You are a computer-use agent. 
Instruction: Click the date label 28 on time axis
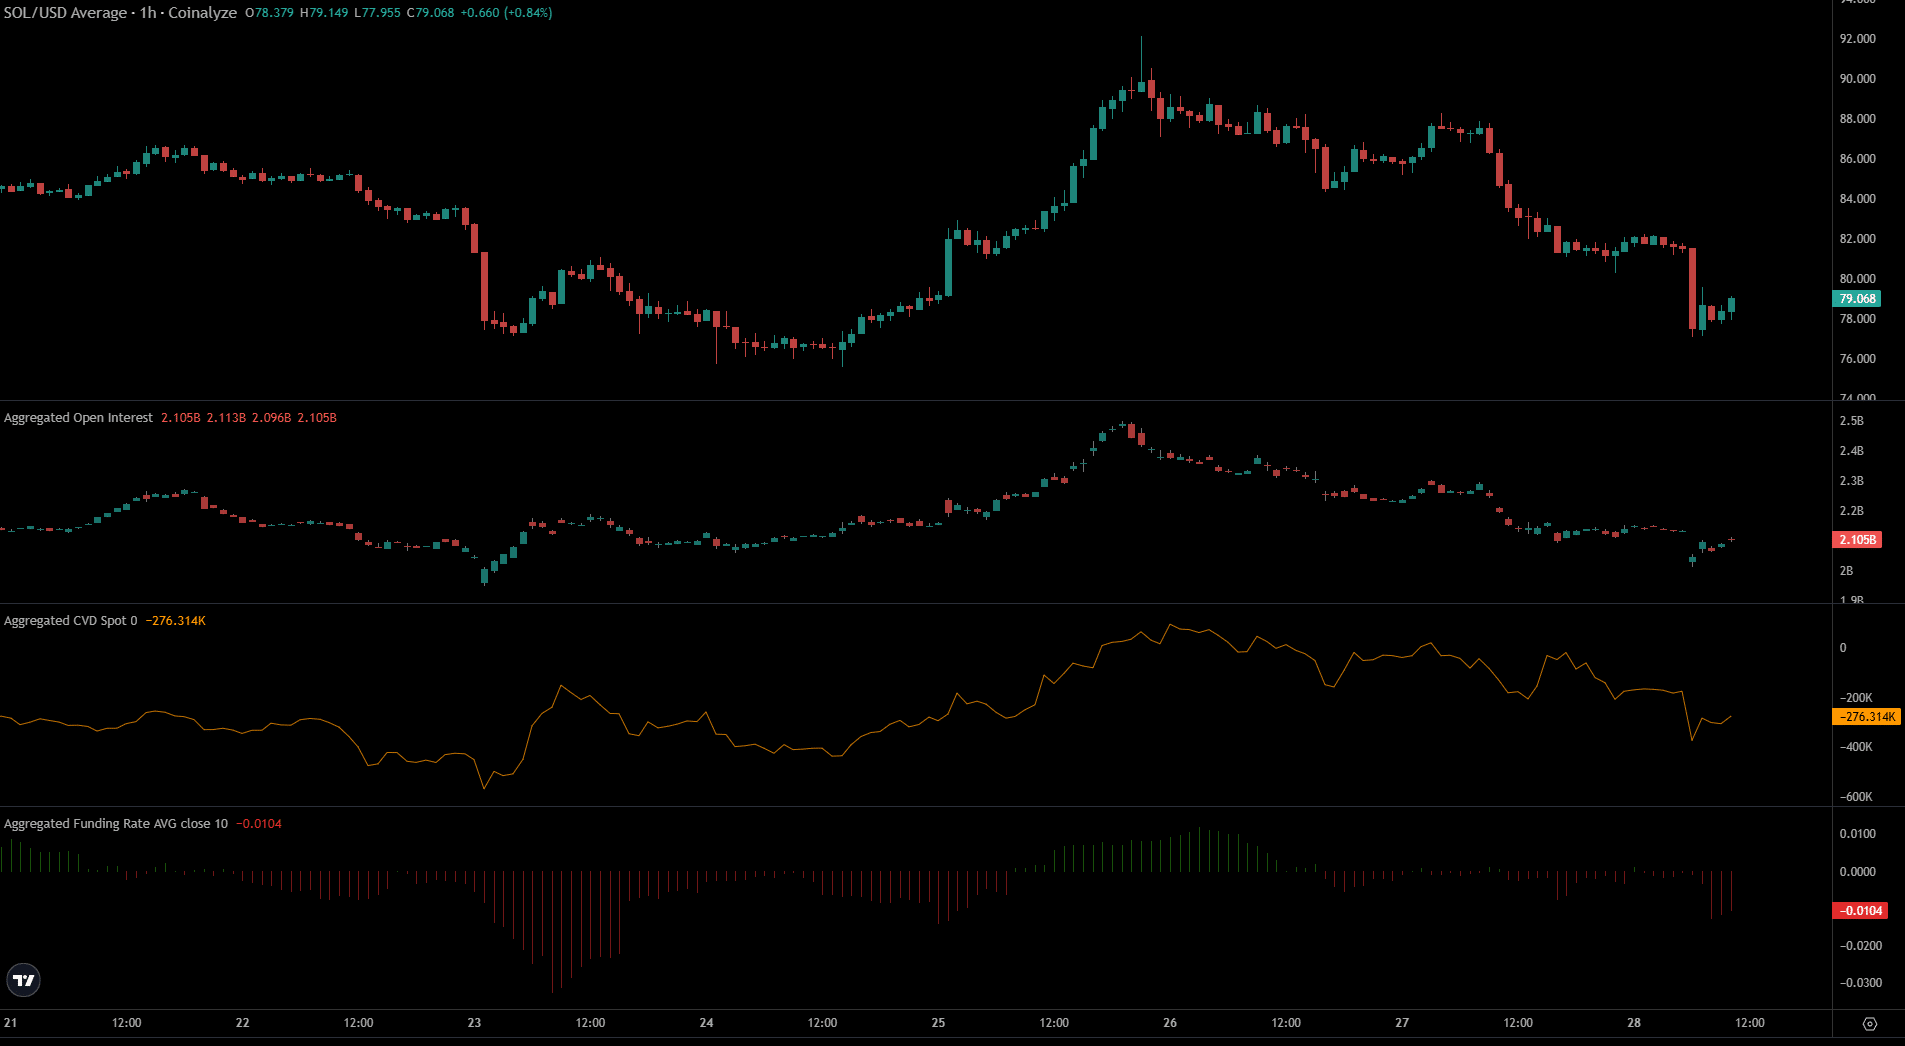click(1633, 1023)
